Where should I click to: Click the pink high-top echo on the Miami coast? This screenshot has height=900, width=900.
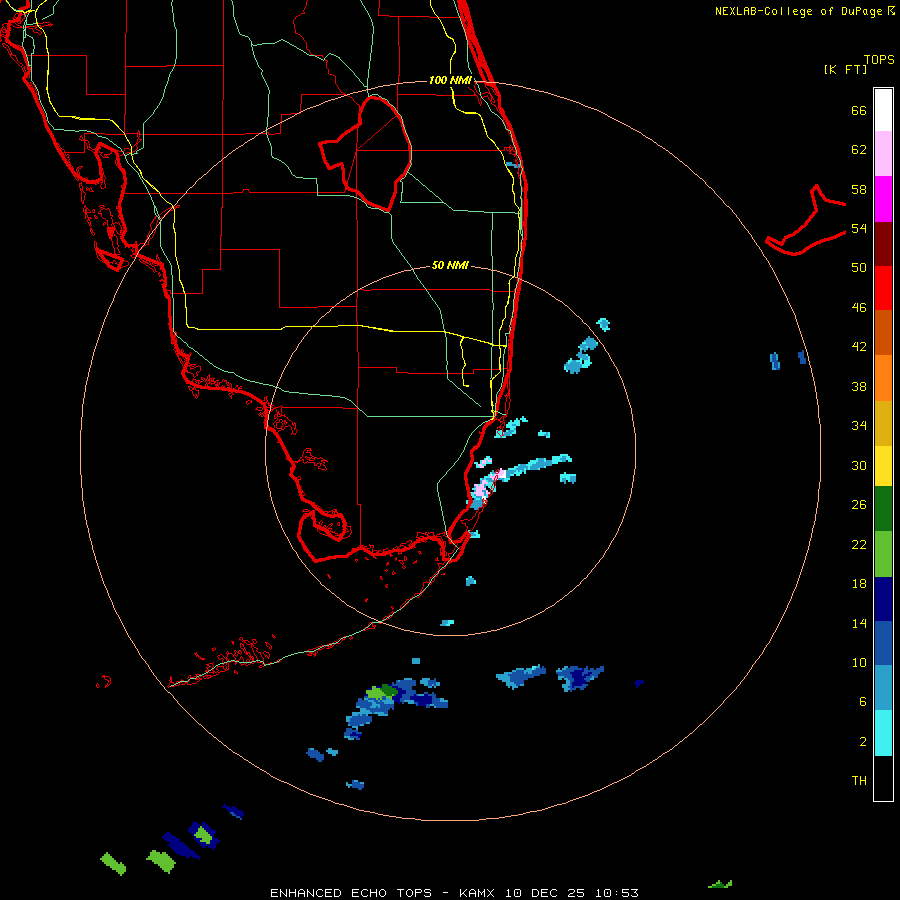click(x=480, y=490)
